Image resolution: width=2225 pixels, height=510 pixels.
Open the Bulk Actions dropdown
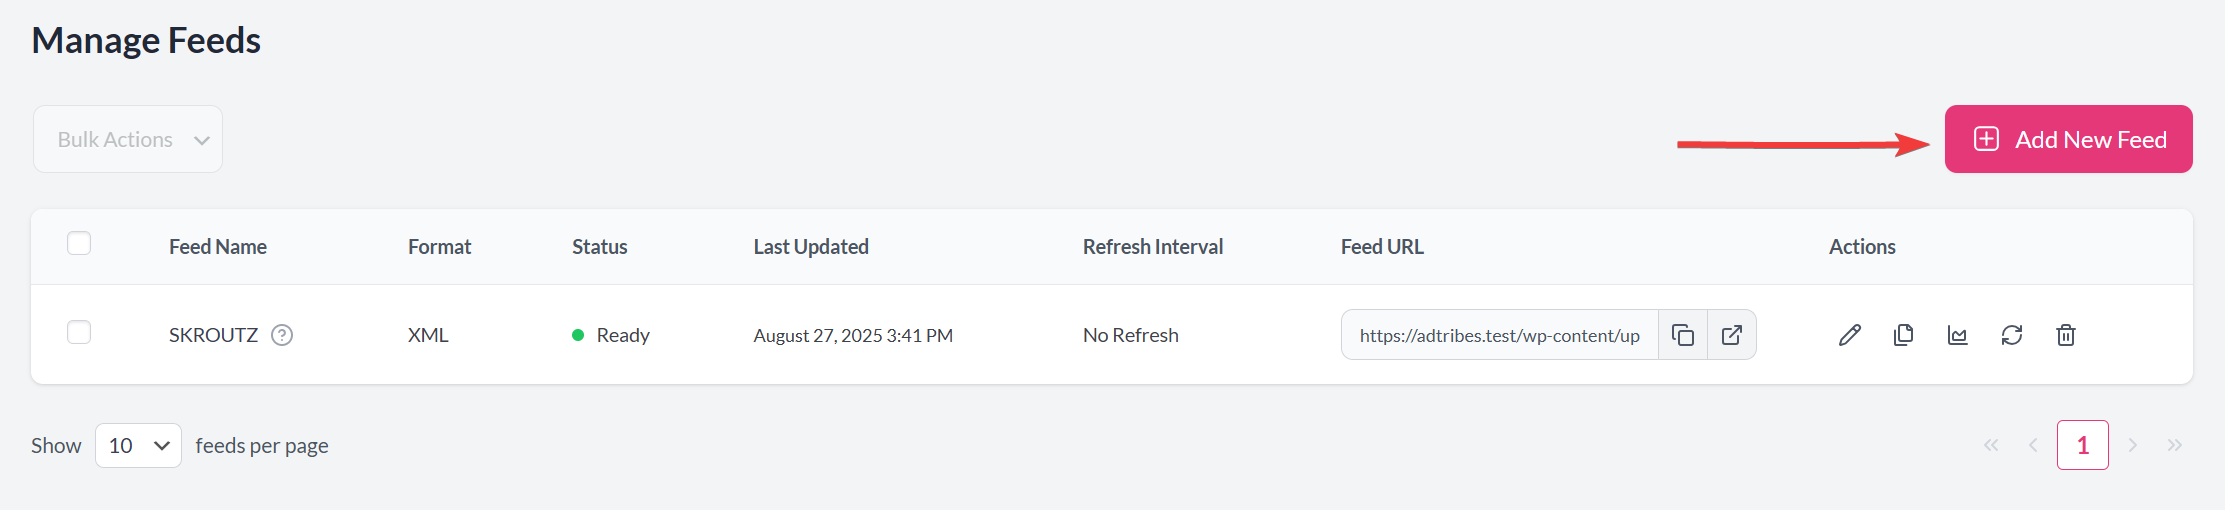coord(128,139)
